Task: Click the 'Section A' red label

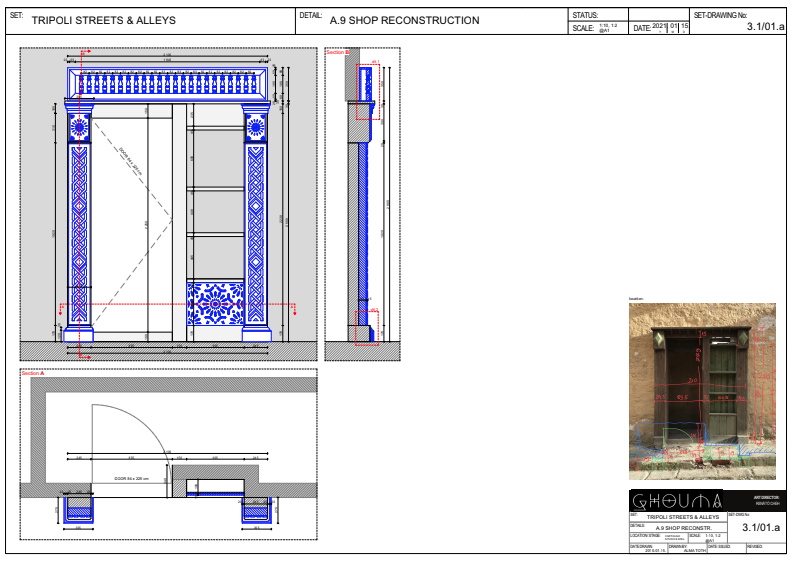Action: (x=33, y=373)
